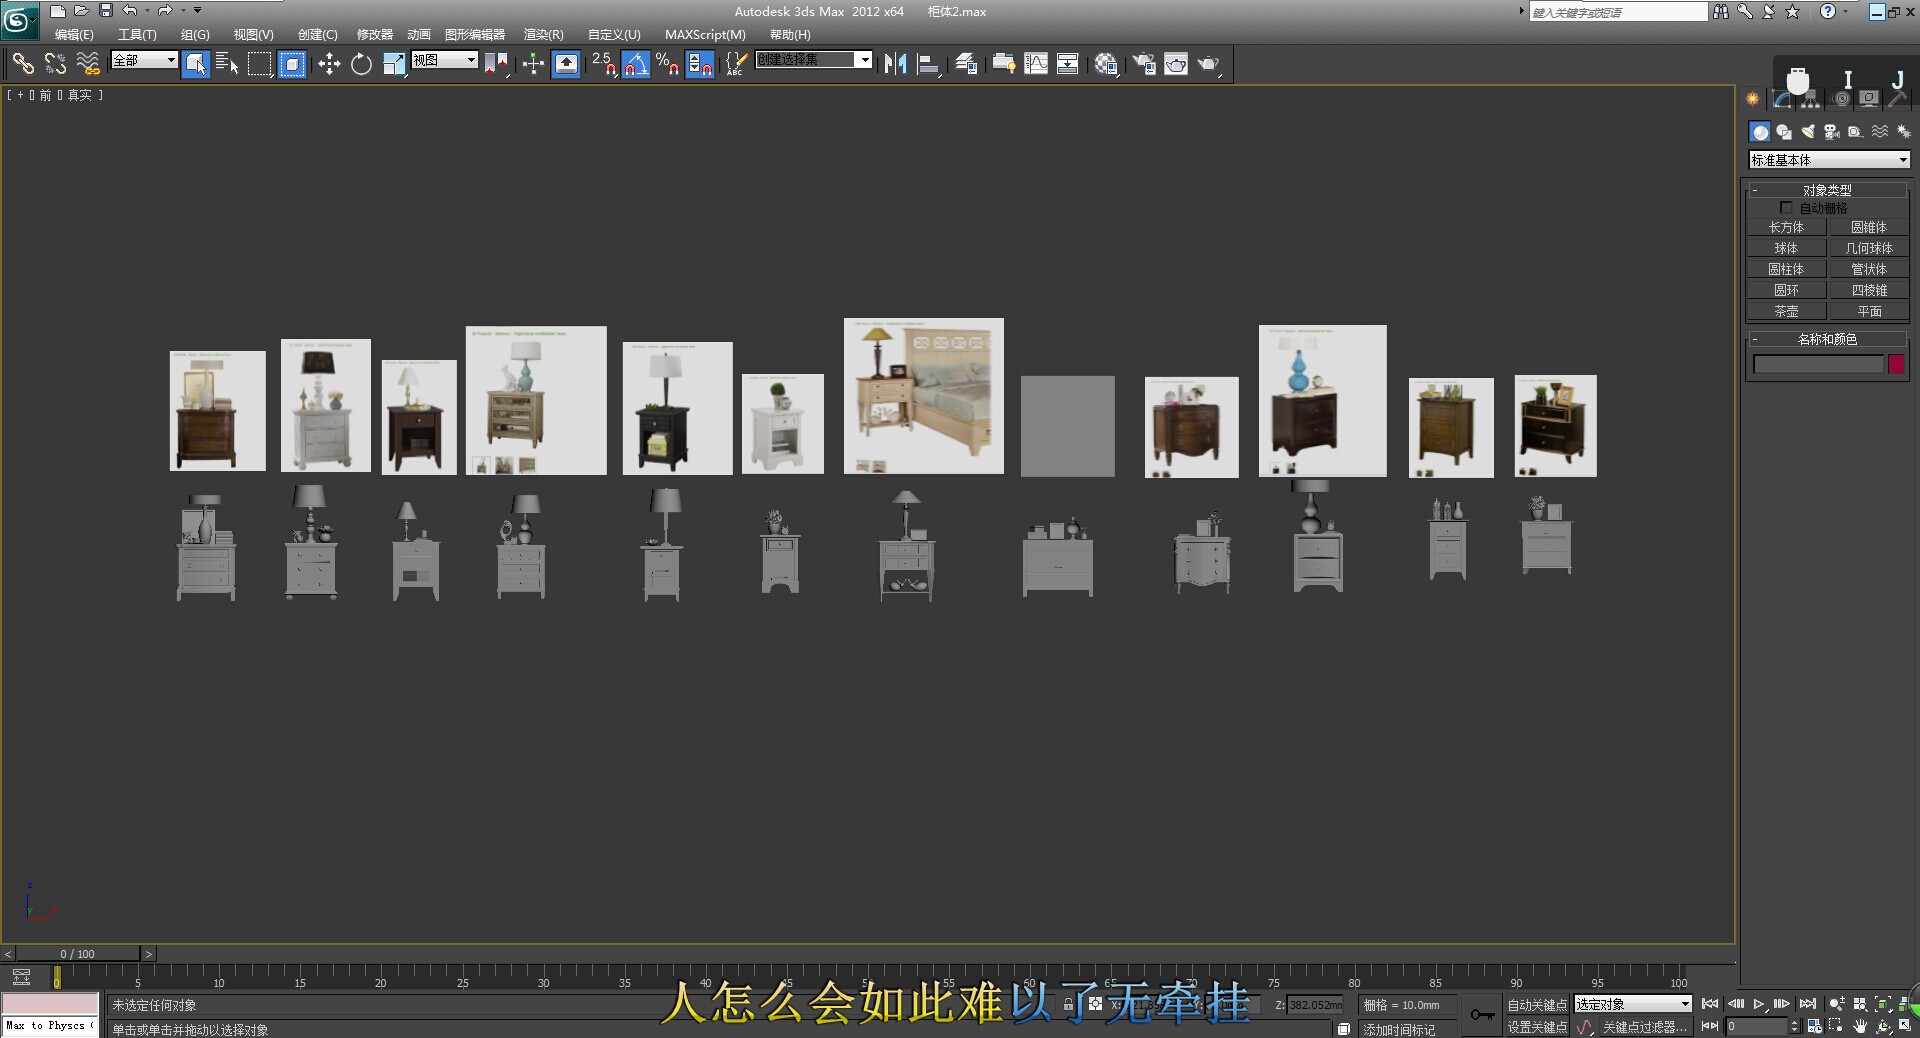Image resolution: width=1920 pixels, height=1038 pixels.
Task: Open the 修改器 menu
Action: (375, 34)
